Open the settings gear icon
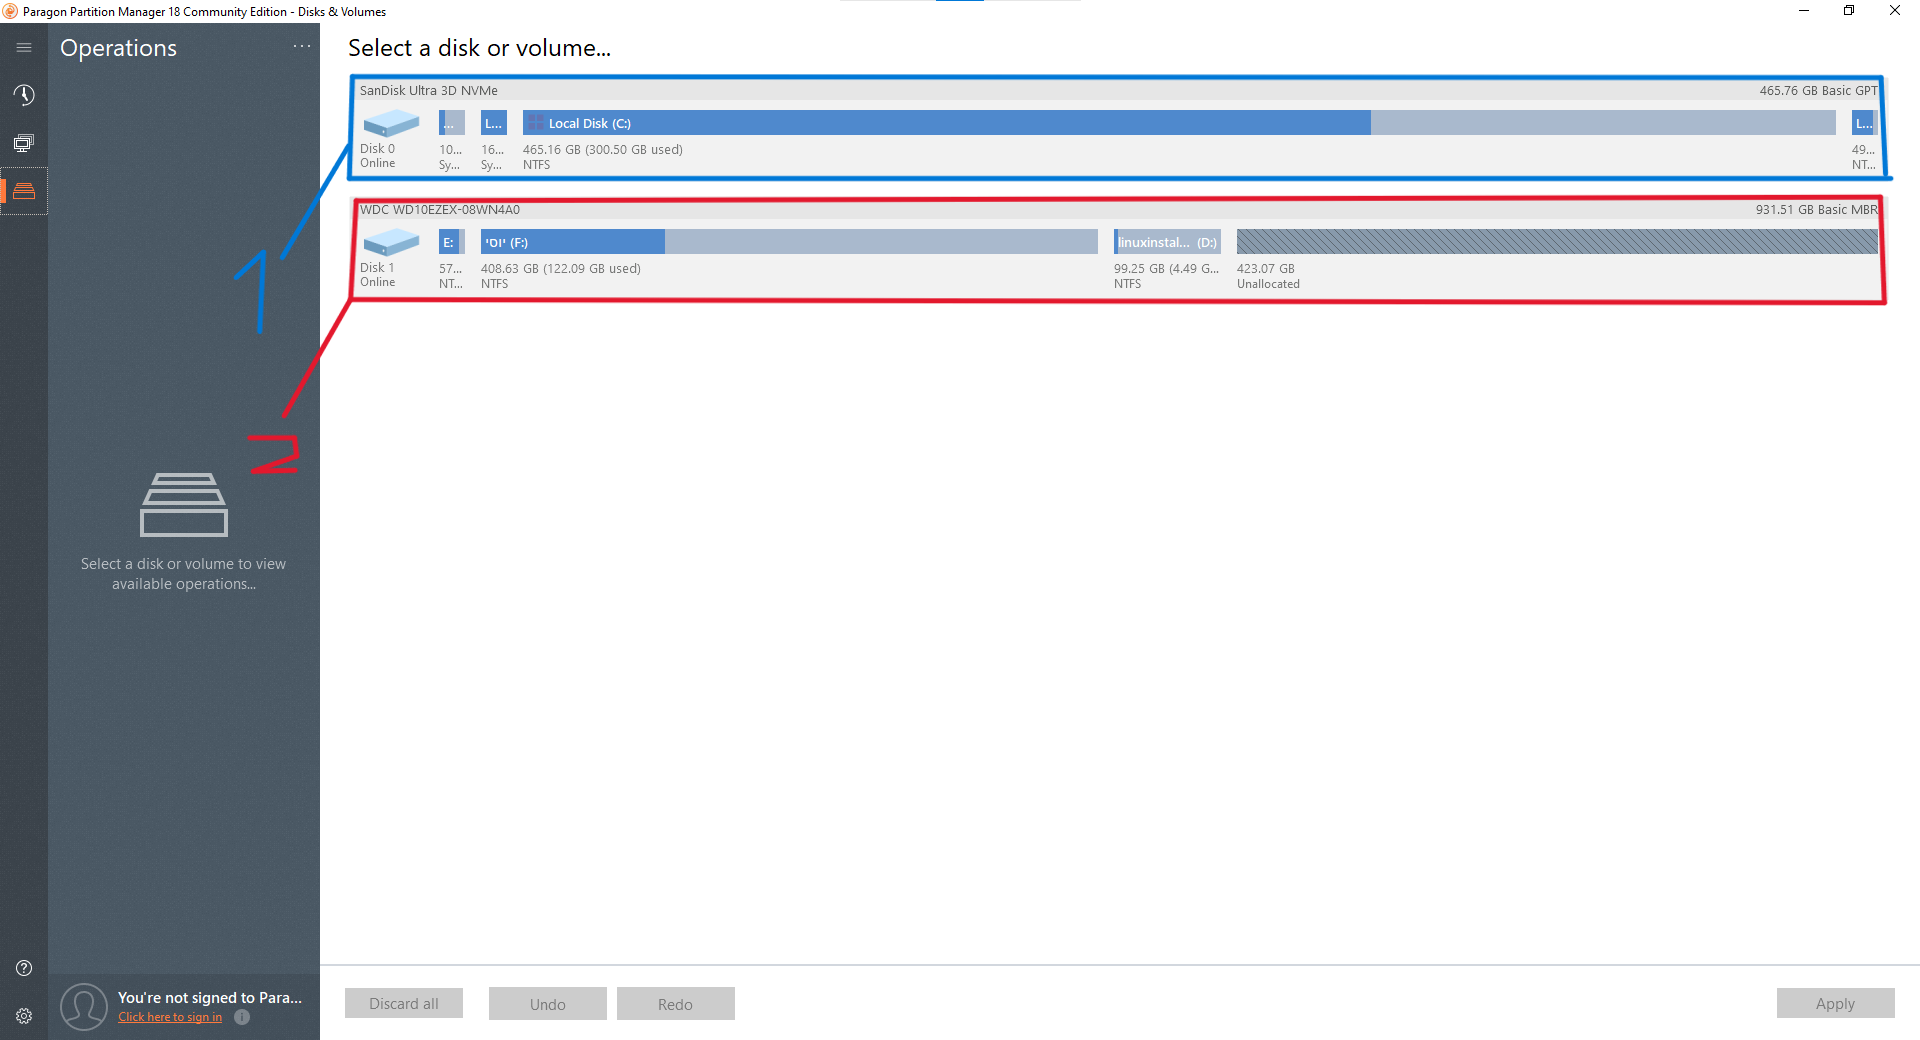 tap(24, 1016)
